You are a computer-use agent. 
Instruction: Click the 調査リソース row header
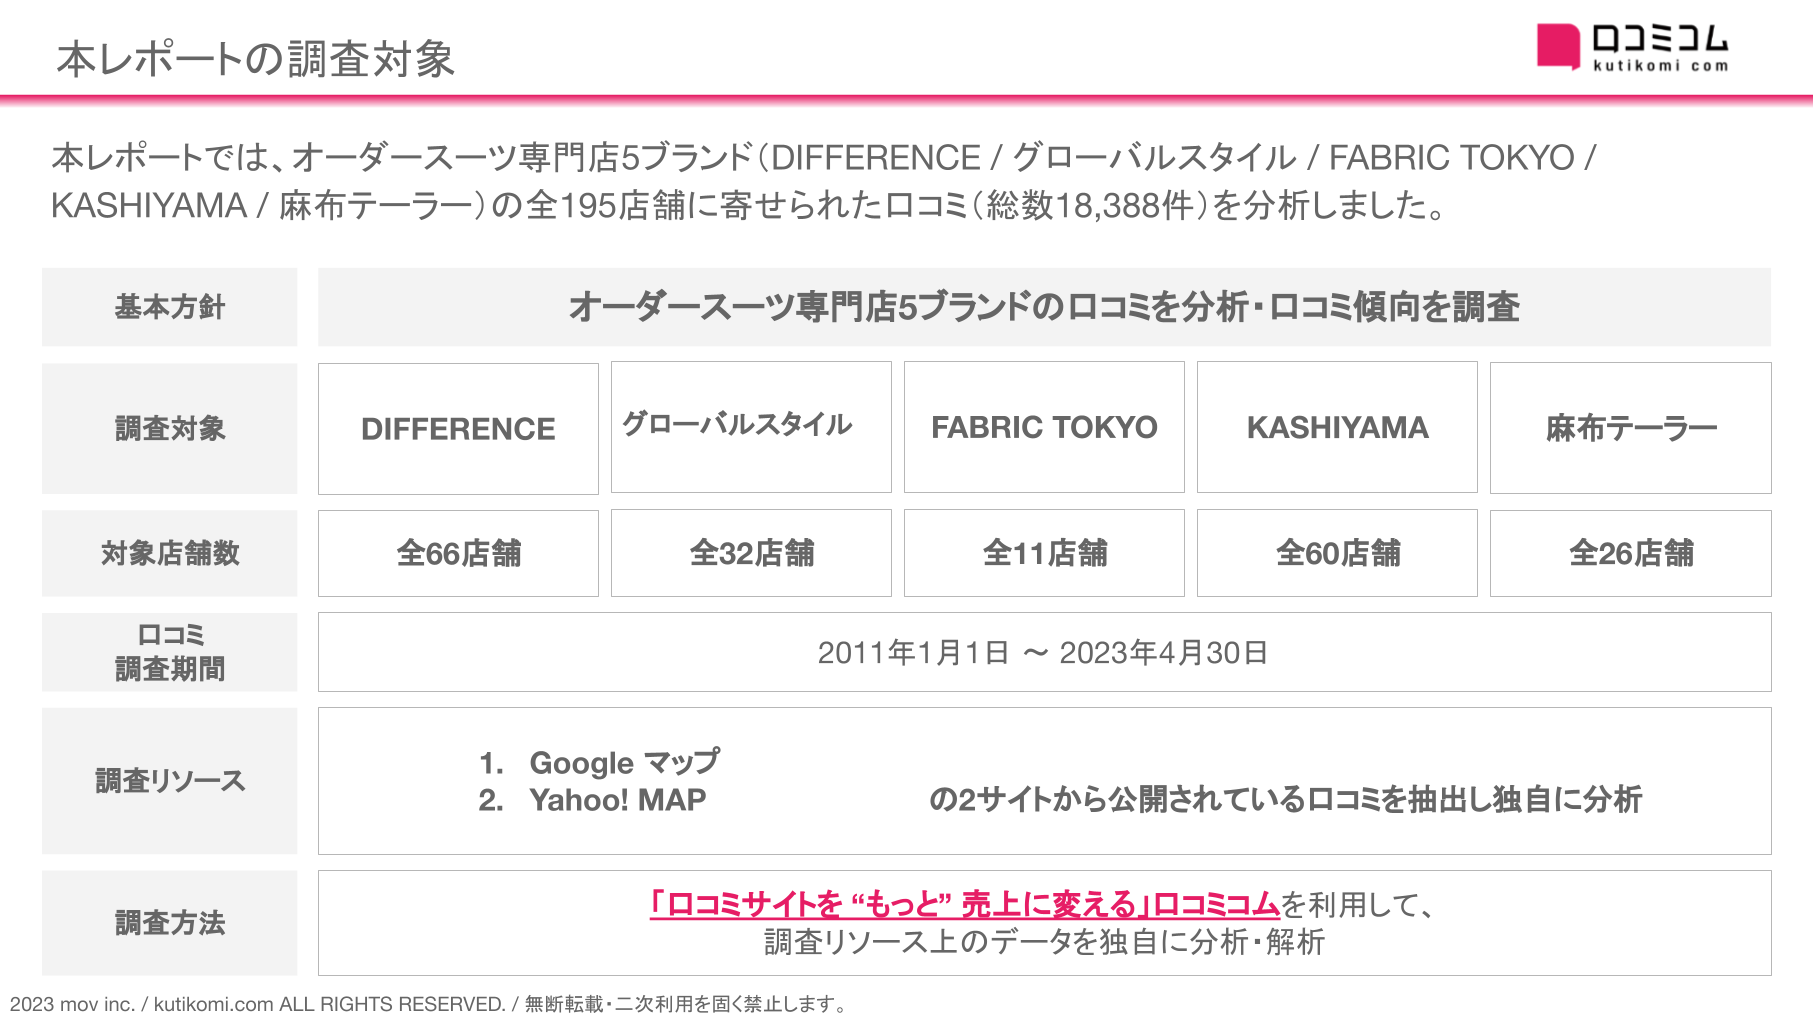tap(170, 781)
